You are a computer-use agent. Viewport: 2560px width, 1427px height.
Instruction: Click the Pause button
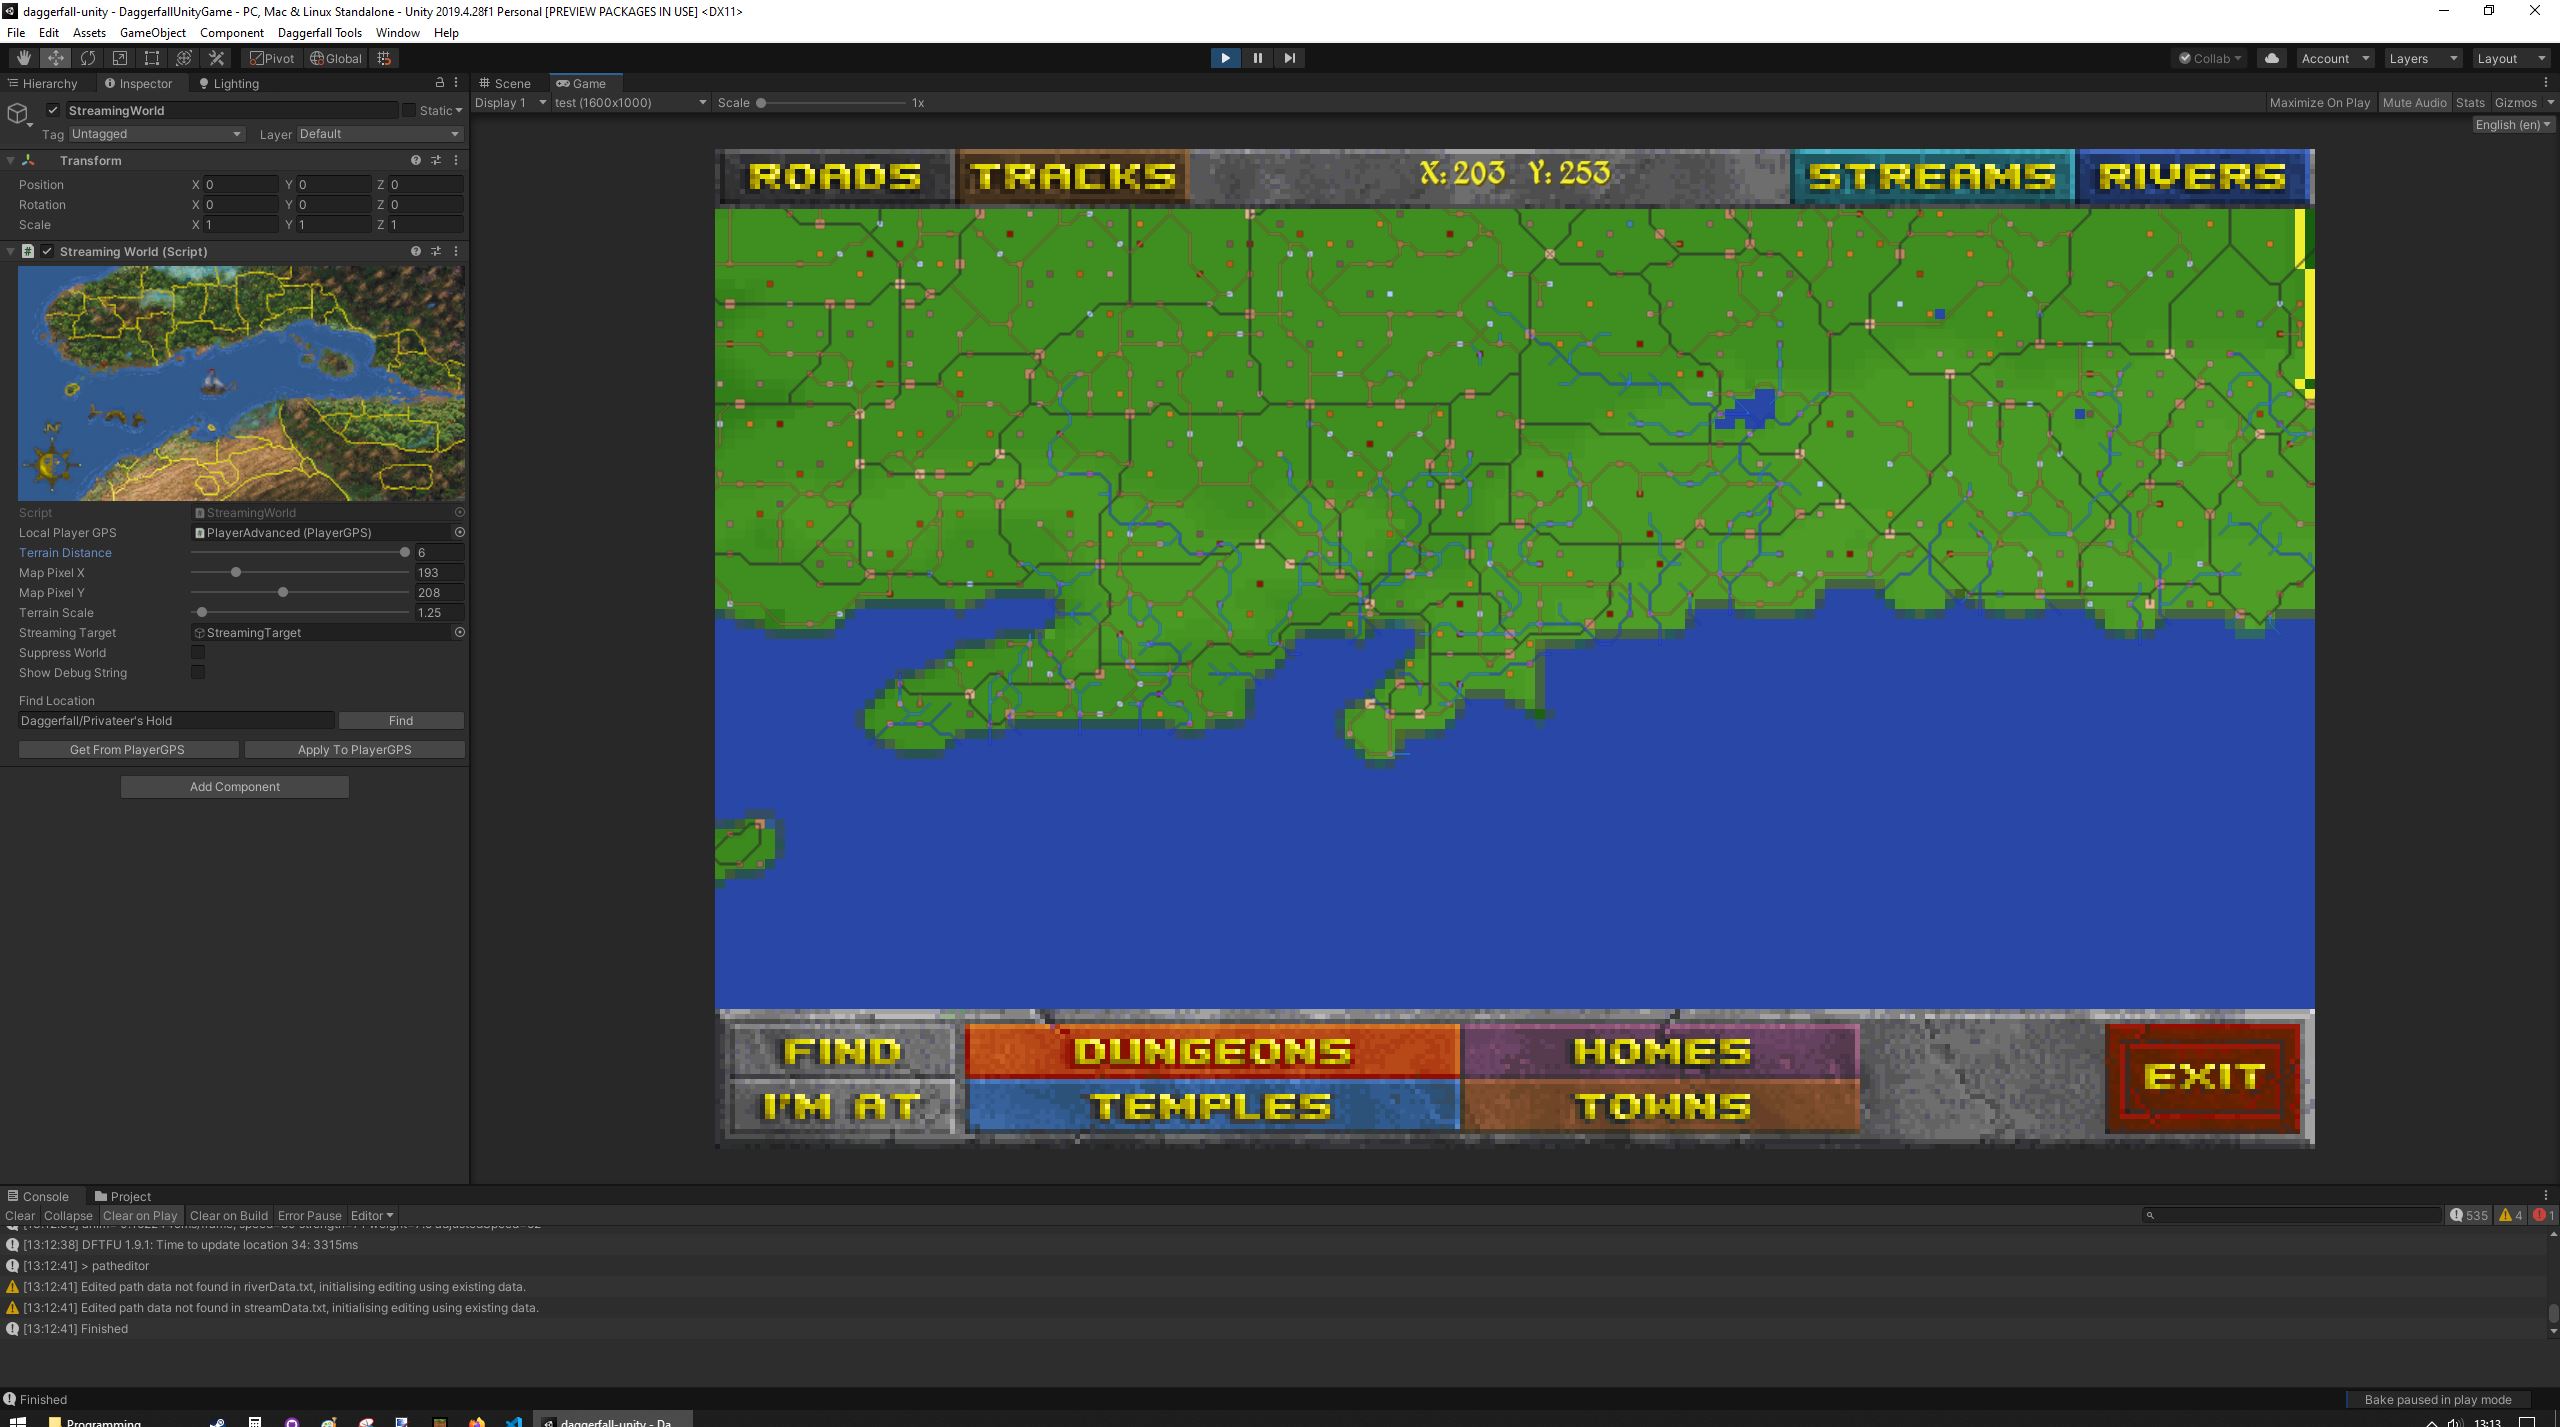point(1257,58)
